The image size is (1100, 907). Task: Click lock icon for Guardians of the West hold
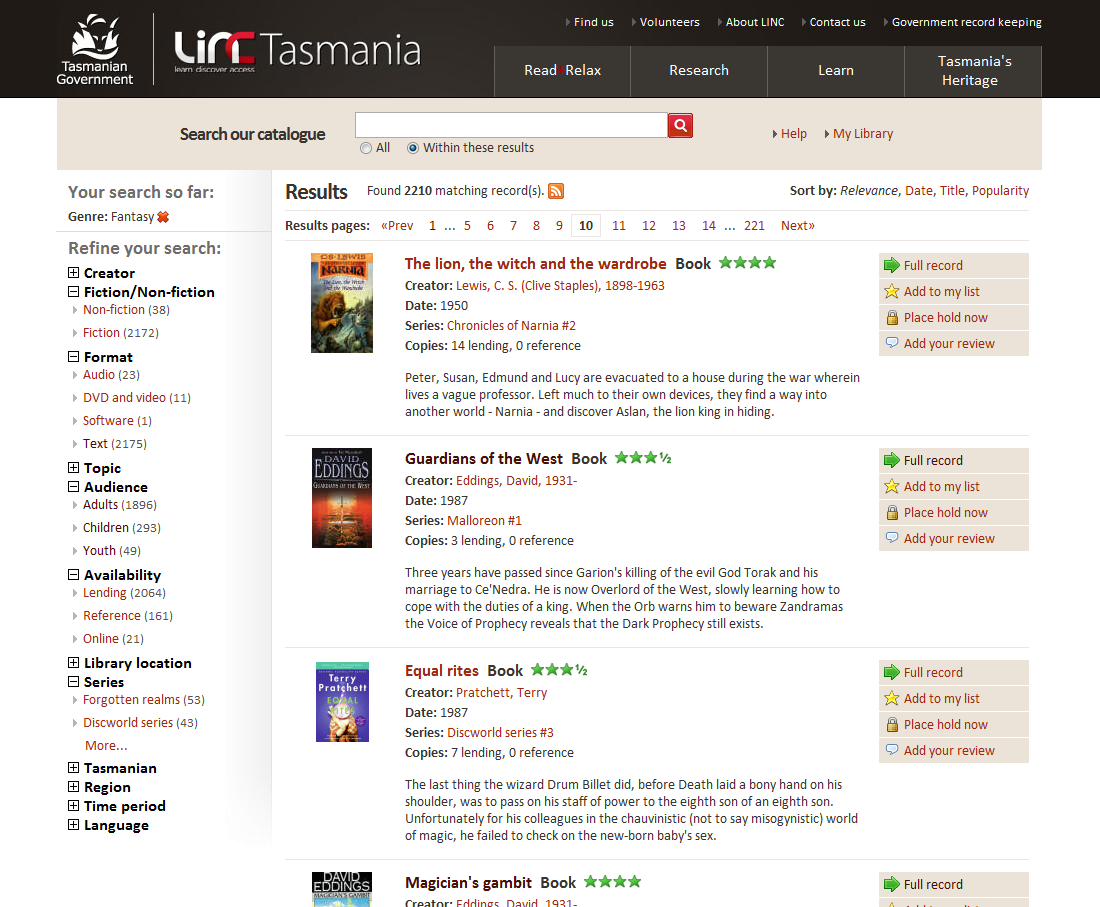coord(892,513)
